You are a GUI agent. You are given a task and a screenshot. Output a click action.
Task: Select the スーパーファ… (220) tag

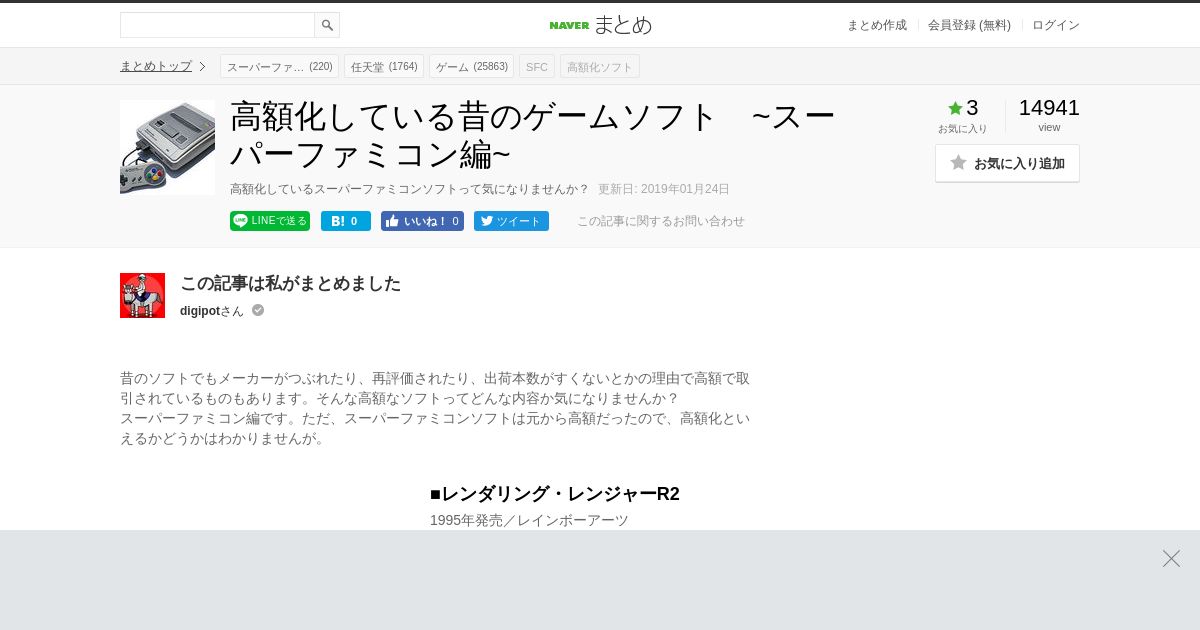[x=279, y=66]
